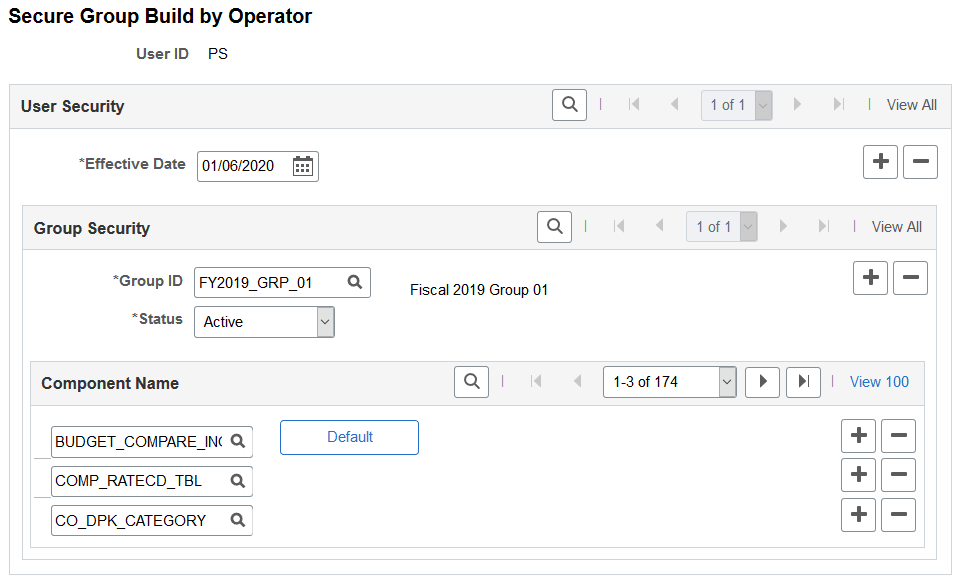Open the Group ID lookup magnifier
This screenshot has height=586, width=963.
click(x=355, y=282)
